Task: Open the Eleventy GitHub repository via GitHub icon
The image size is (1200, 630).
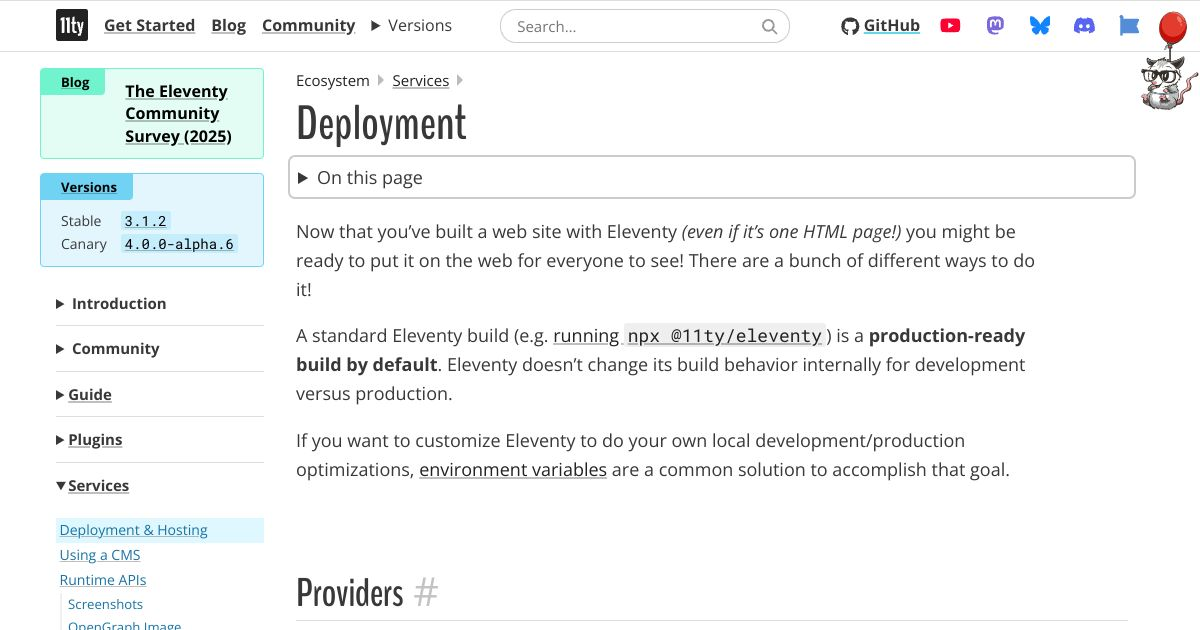Action: [849, 25]
